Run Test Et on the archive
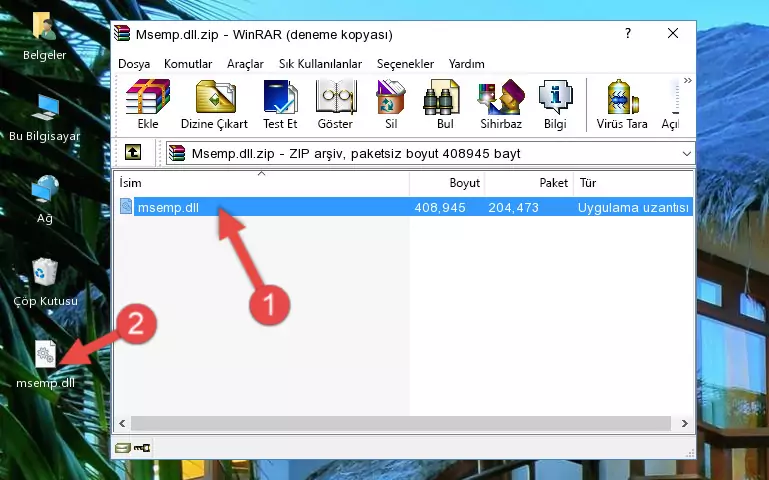The height and width of the screenshot is (480, 769). click(280, 104)
